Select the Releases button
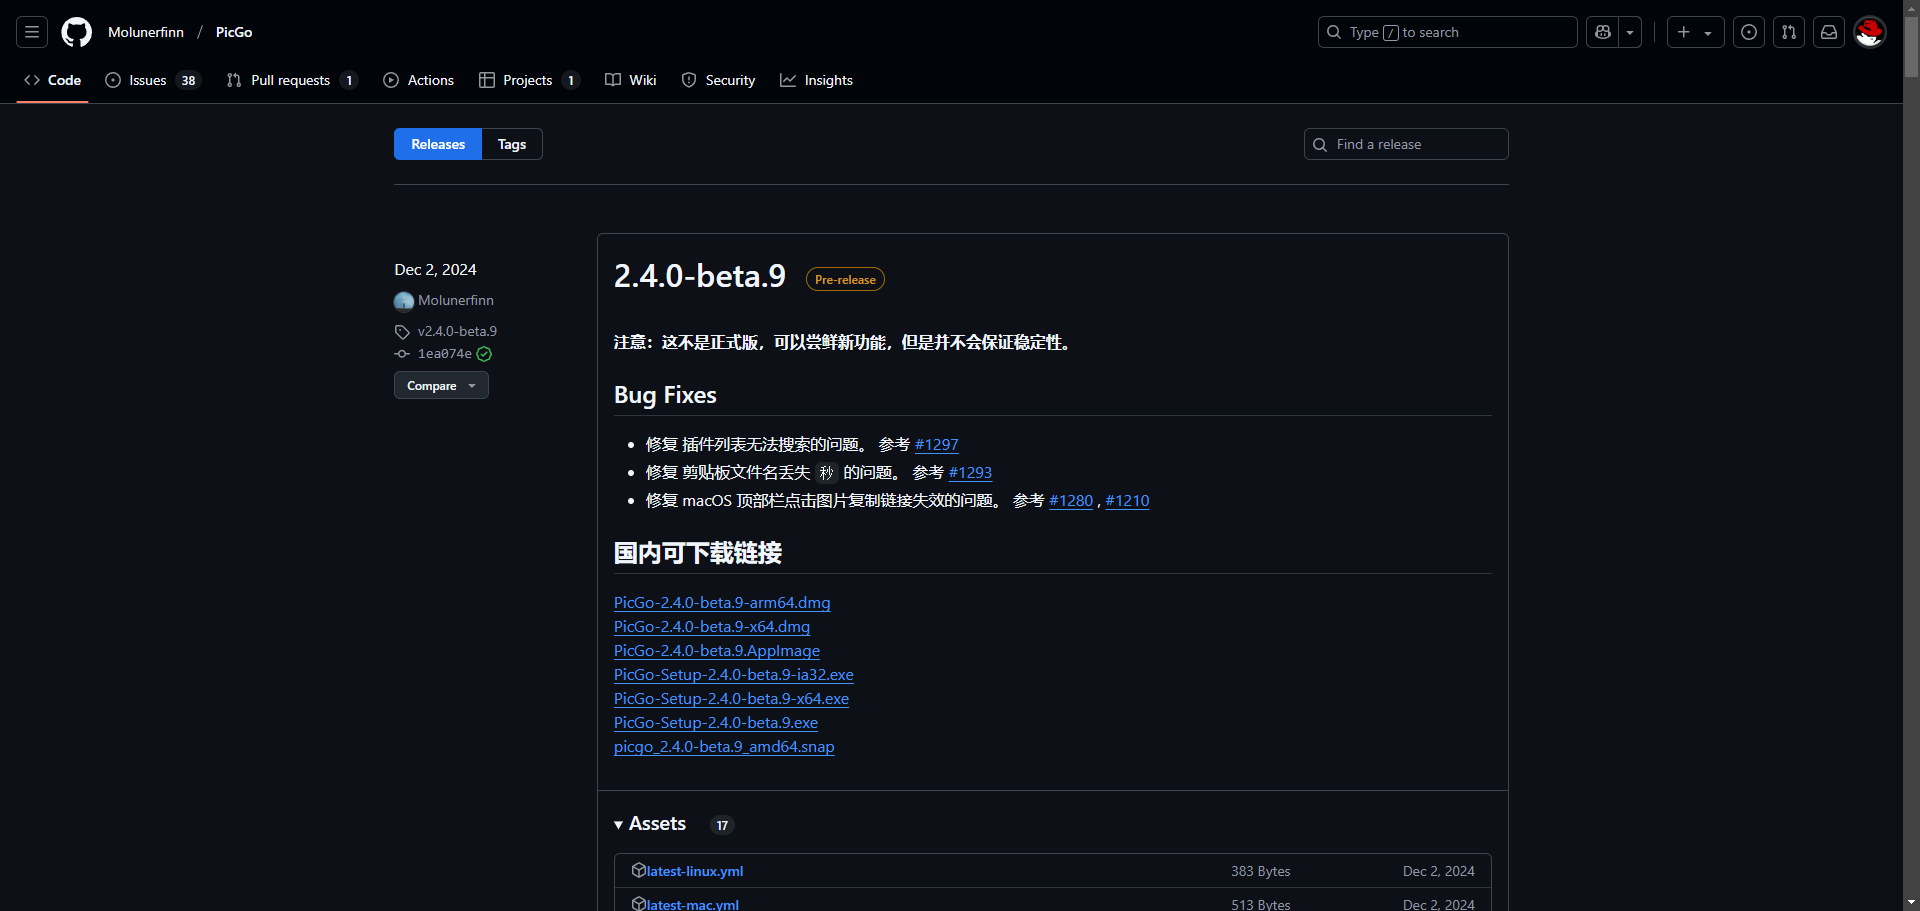 tap(438, 144)
